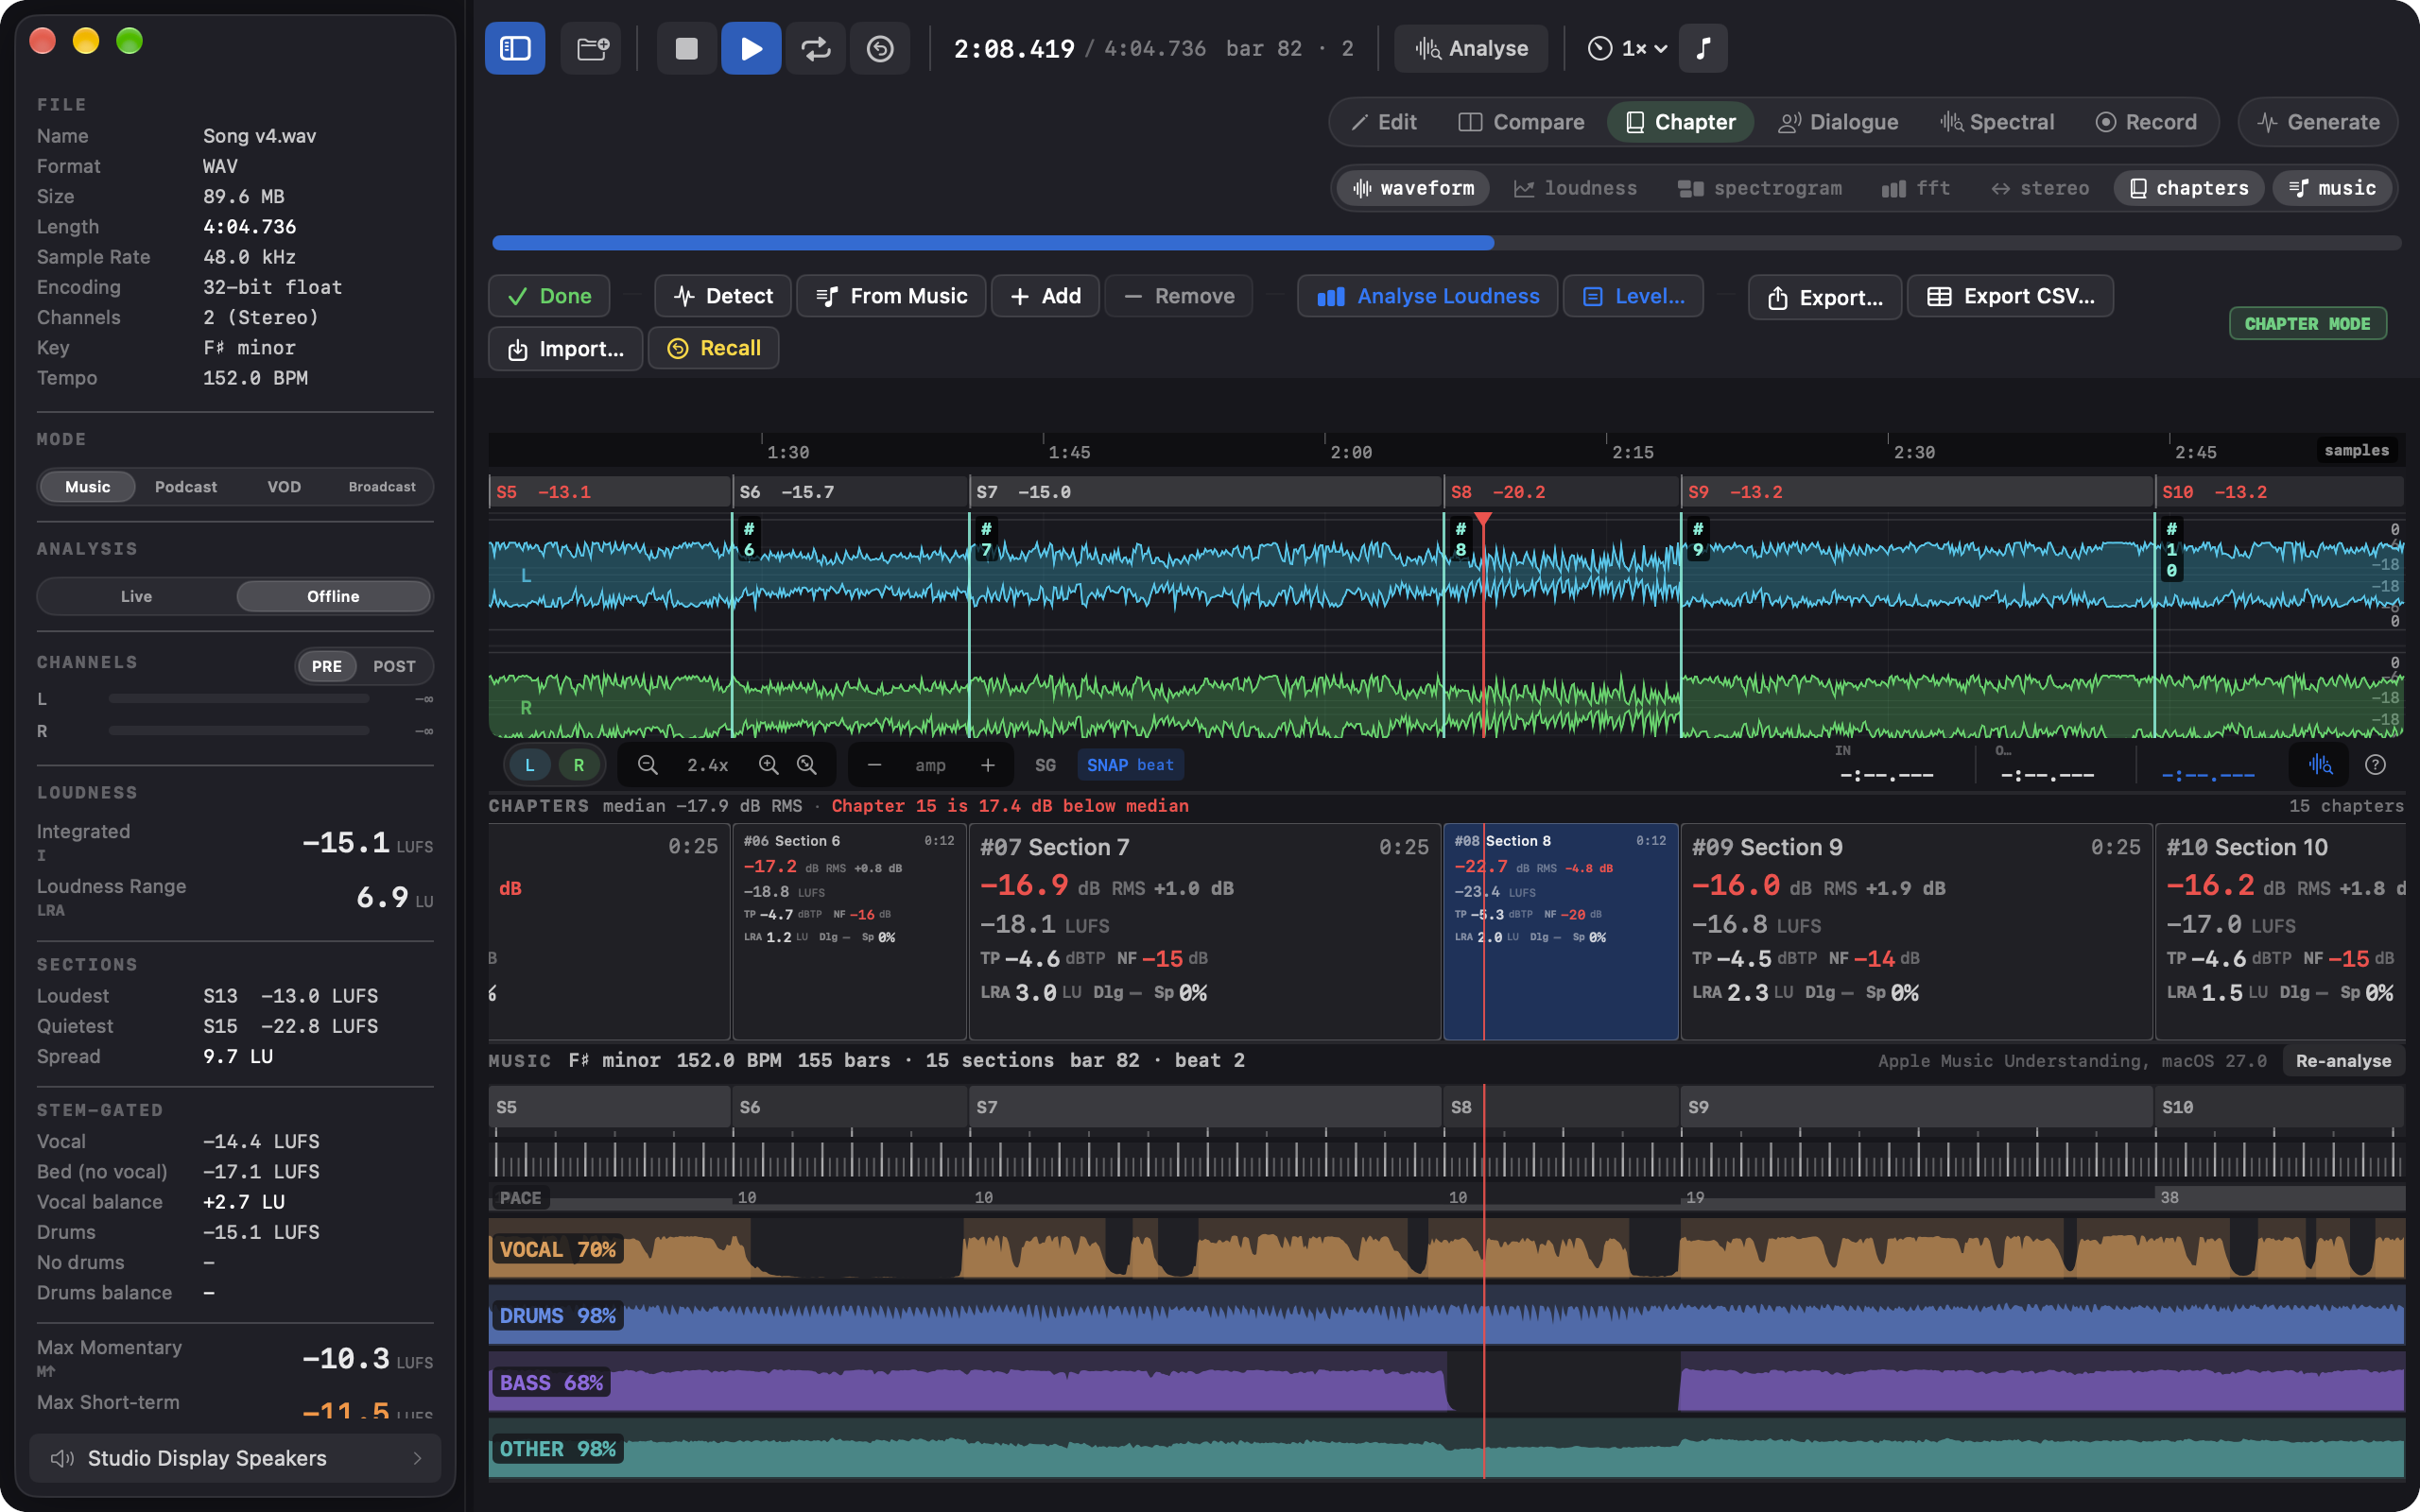Select the Chapter mode tab
Screen dimensions: 2420x1512
[x=1680, y=122]
